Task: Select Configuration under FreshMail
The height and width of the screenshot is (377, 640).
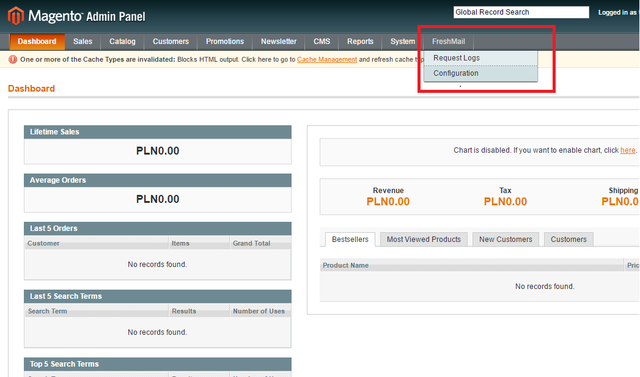Action: pyautogui.click(x=480, y=73)
